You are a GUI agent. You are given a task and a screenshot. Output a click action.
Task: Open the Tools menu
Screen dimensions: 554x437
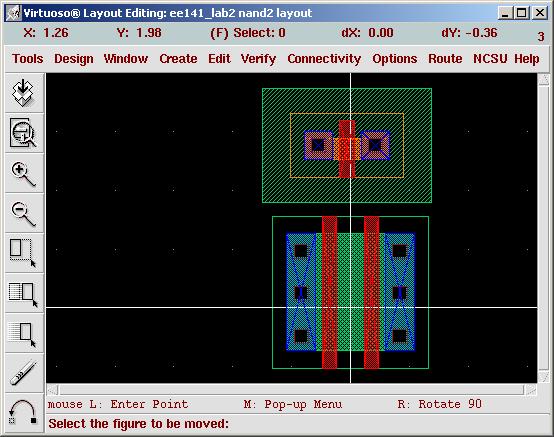coord(28,59)
